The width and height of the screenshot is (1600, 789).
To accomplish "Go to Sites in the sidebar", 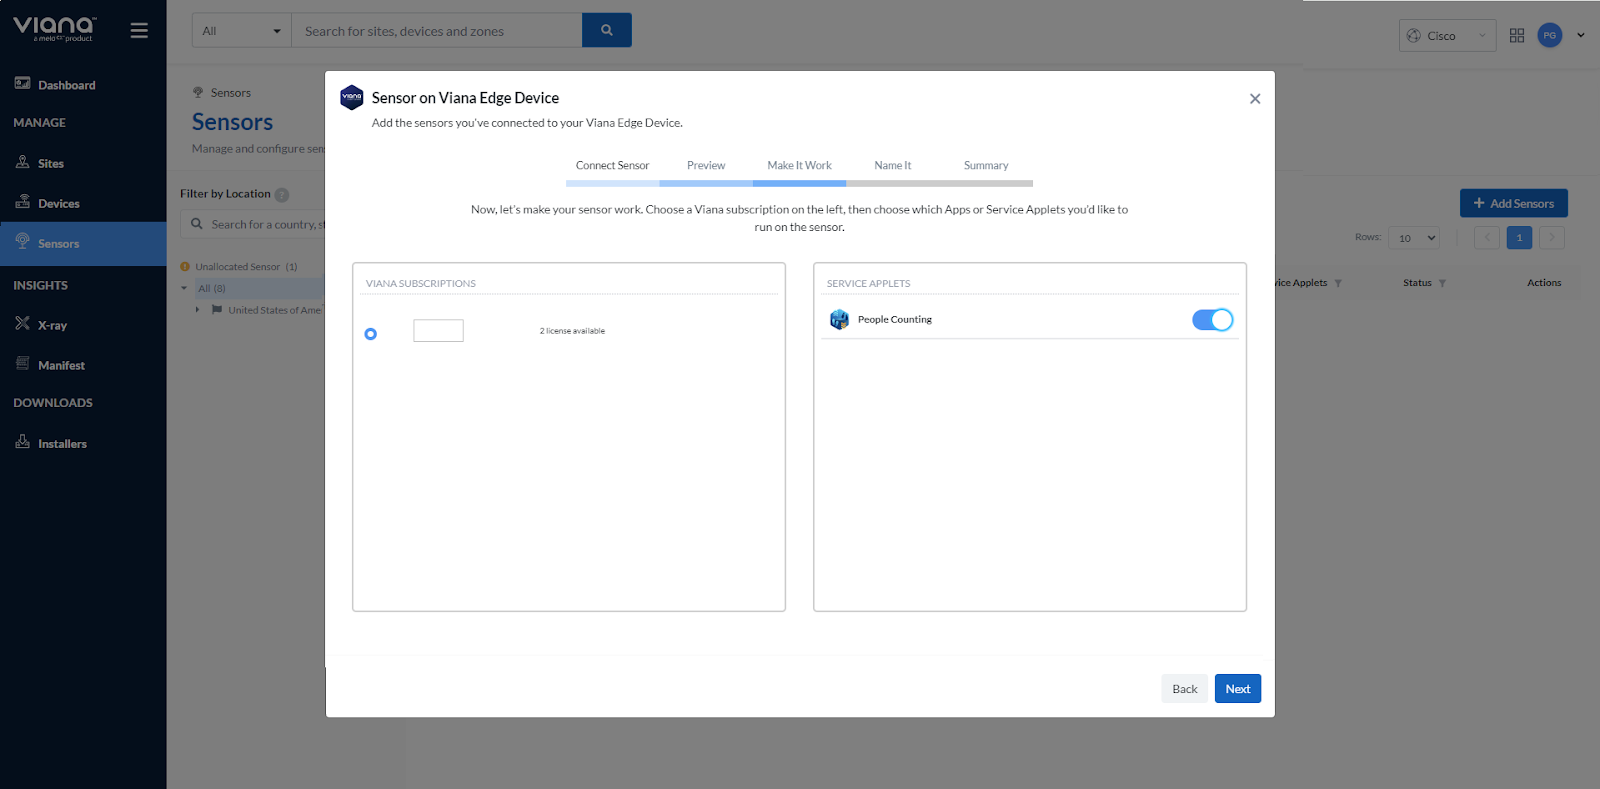I will tap(50, 163).
